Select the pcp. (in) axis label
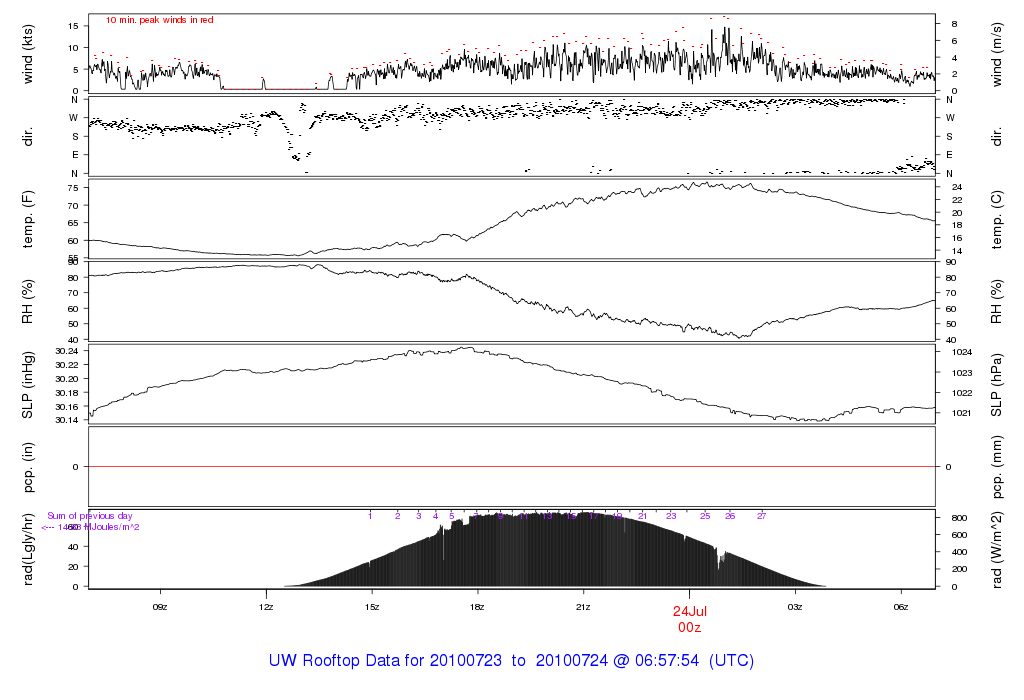This screenshot has width=1024, height=700. pos(27,467)
